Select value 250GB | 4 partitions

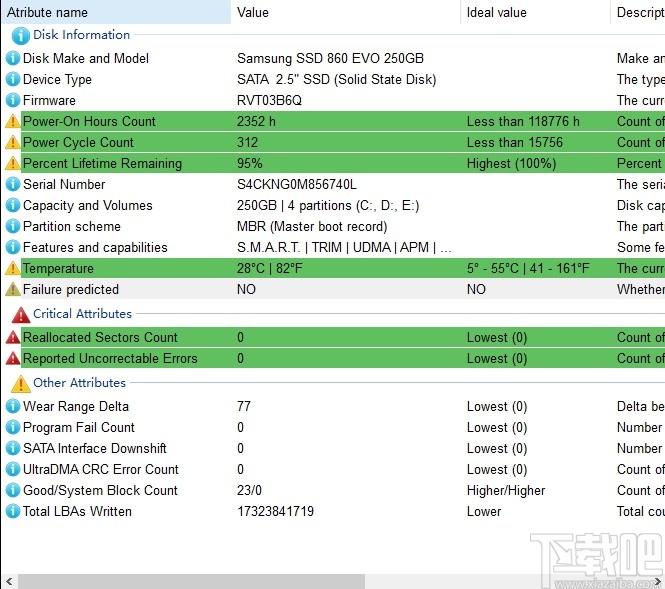328,205
